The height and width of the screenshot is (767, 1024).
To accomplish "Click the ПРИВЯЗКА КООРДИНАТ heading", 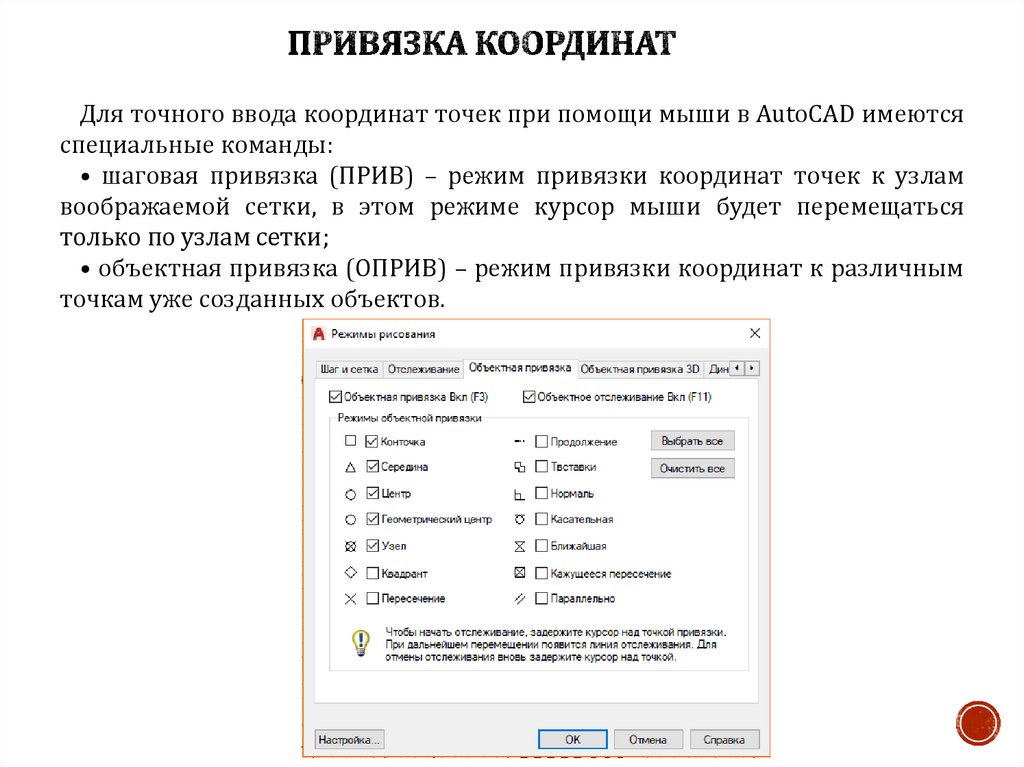I will point(481,43).
